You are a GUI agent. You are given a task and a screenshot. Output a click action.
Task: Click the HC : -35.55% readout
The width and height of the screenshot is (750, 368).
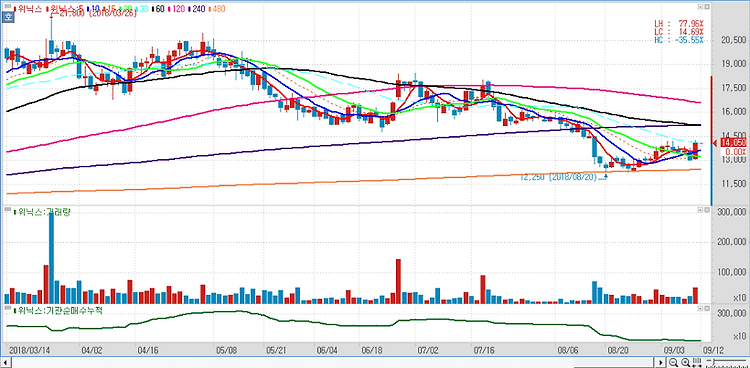tap(678, 40)
